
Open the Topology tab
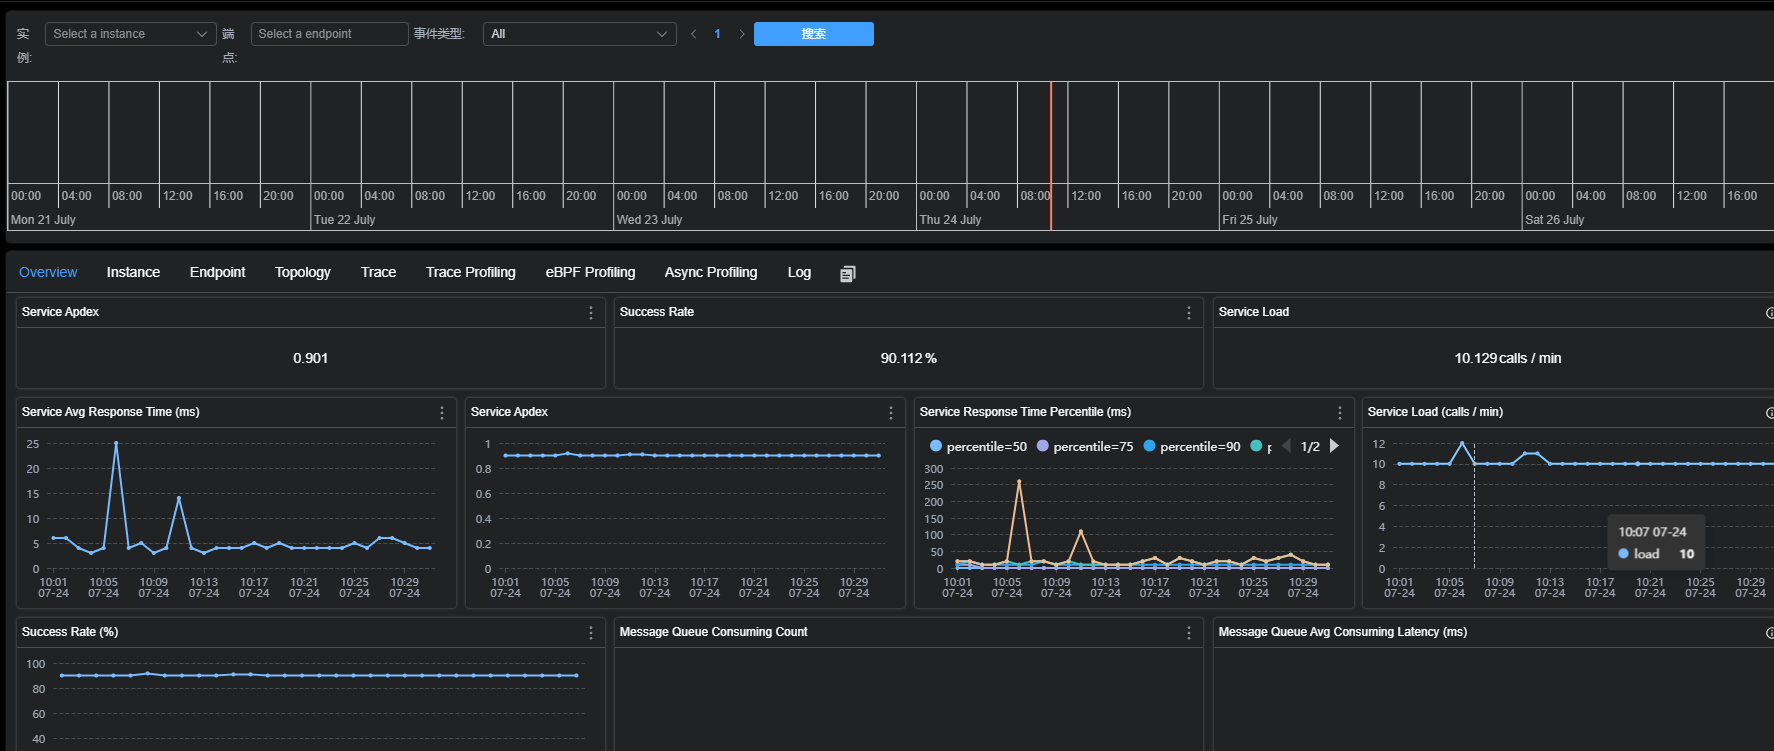(303, 272)
